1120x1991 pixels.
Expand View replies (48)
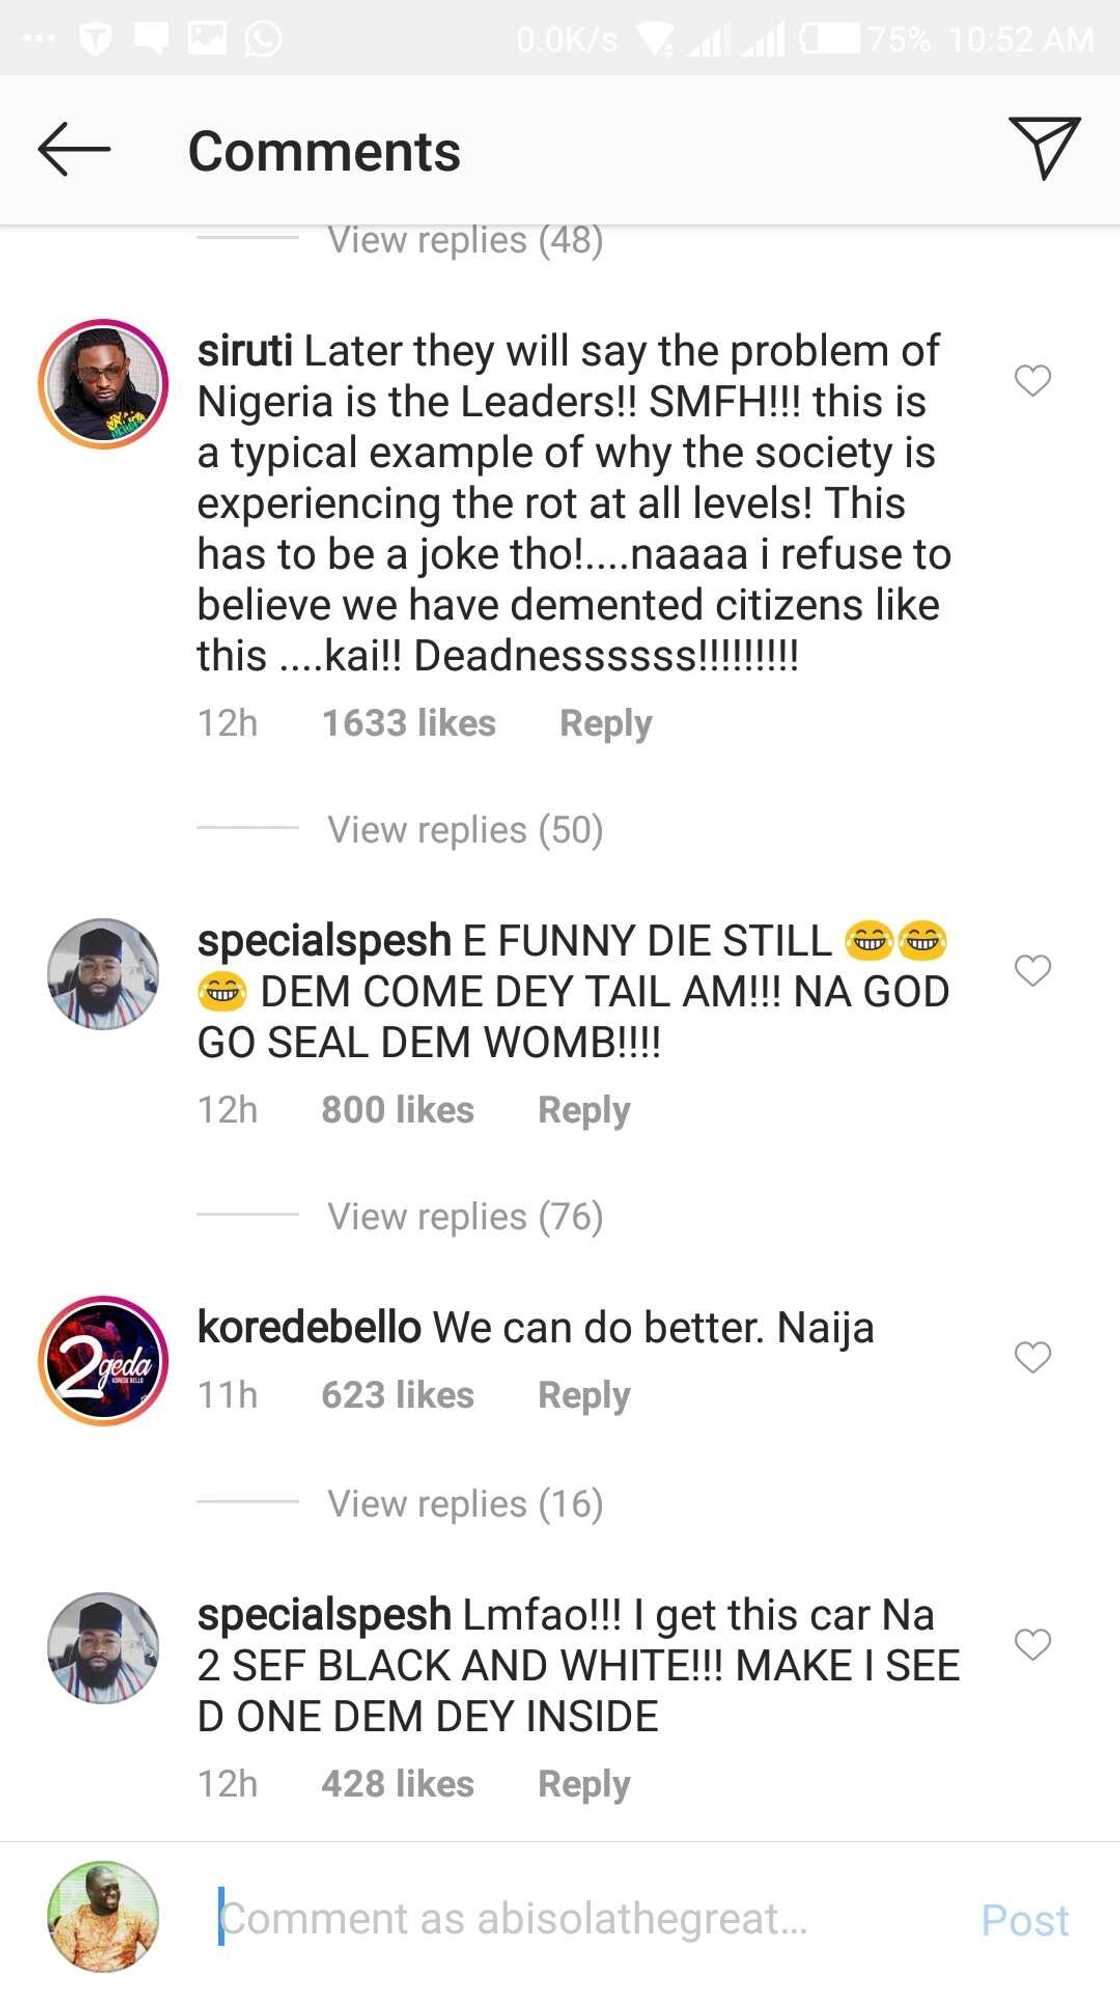click(x=466, y=239)
